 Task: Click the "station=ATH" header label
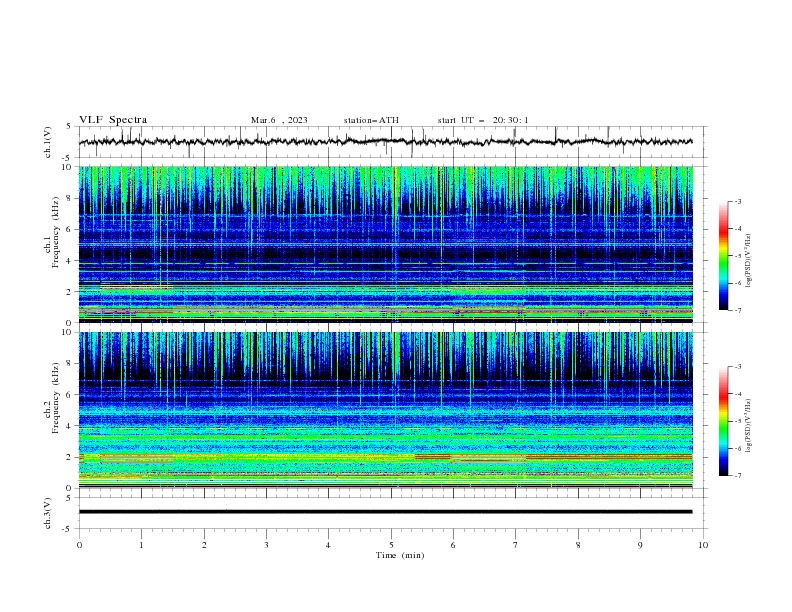coord(371,120)
